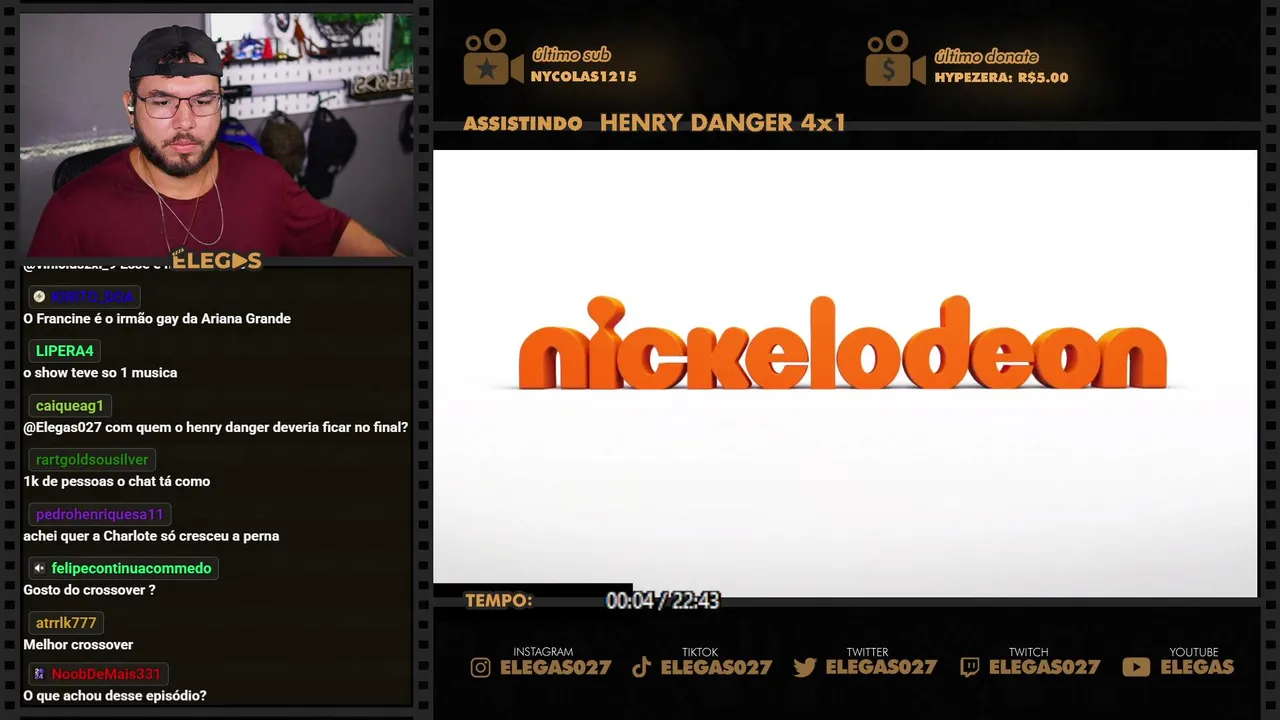Image resolution: width=1280 pixels, height=720 pixels.
Task: Click the ELEGAS027 Instagram handle
Action: pos(556,667)
